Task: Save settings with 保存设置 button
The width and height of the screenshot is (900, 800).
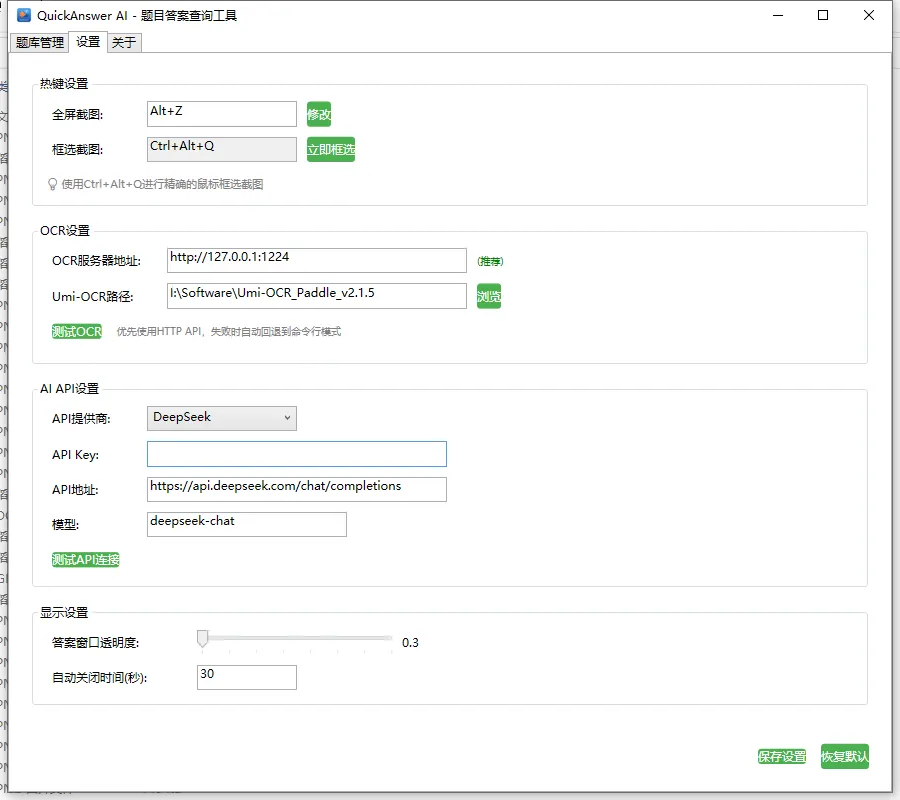Action: (x=782, y=757)
